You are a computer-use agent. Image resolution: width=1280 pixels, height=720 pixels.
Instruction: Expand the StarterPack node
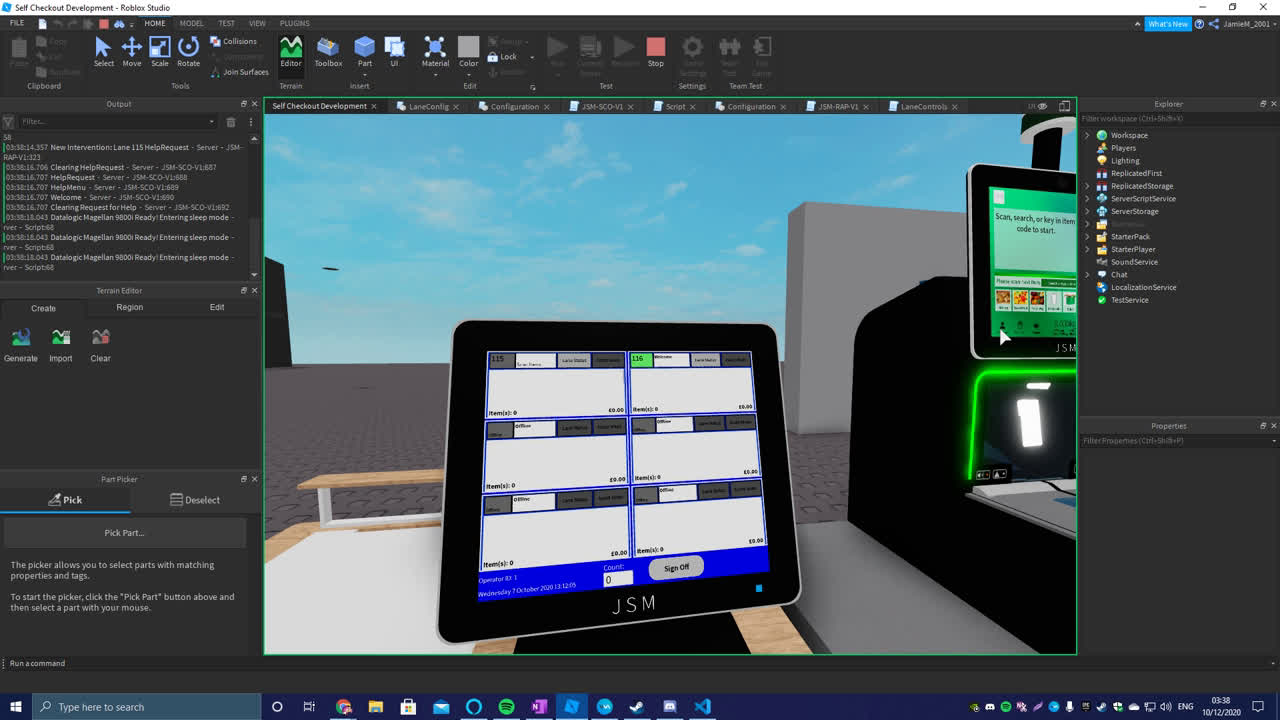1088,237
